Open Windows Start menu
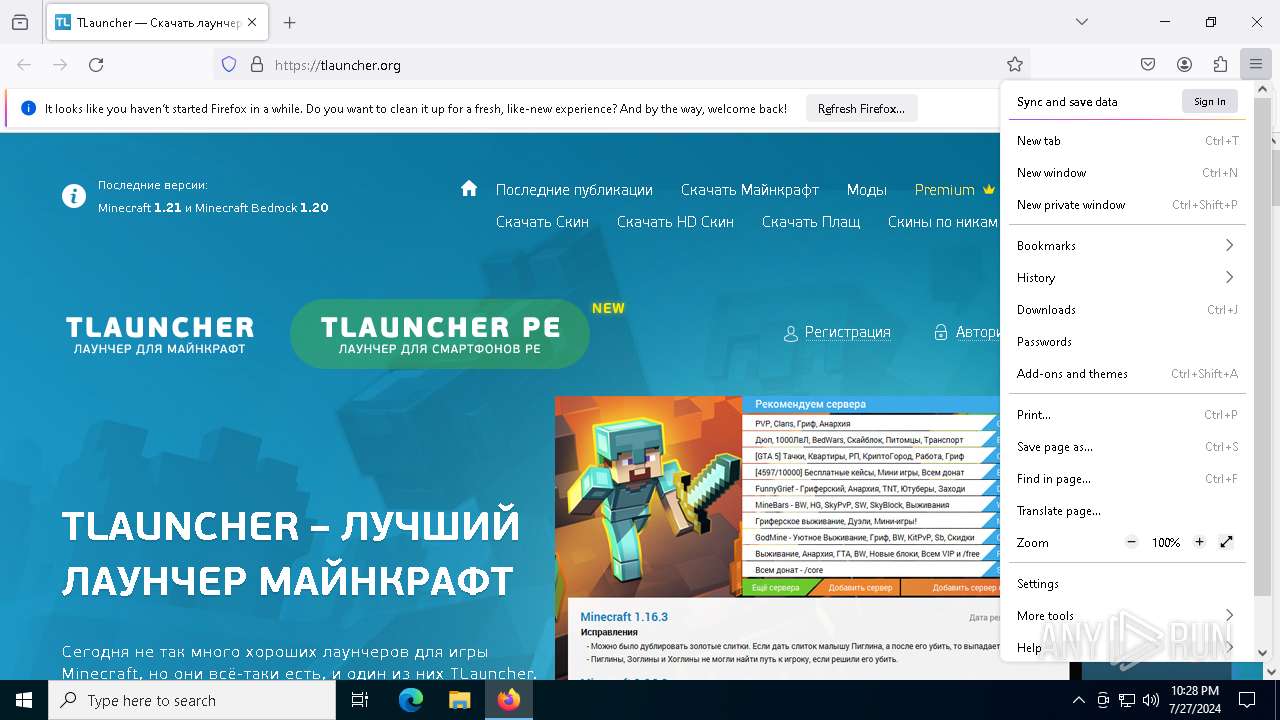The height and width of the screenshot is (720, 1280). pos(24,700)
